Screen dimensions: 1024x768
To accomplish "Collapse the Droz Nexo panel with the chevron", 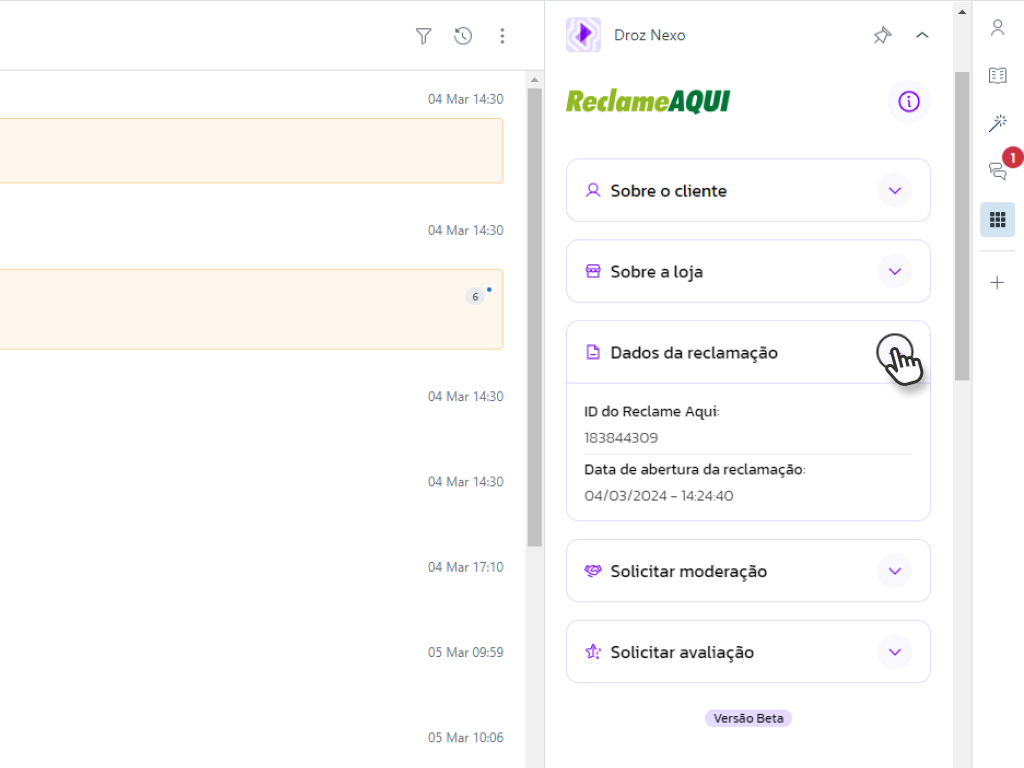I will click(922, 35).
